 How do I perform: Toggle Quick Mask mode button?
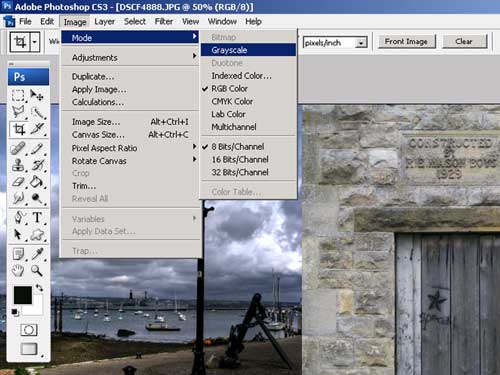tap(29, 330)
